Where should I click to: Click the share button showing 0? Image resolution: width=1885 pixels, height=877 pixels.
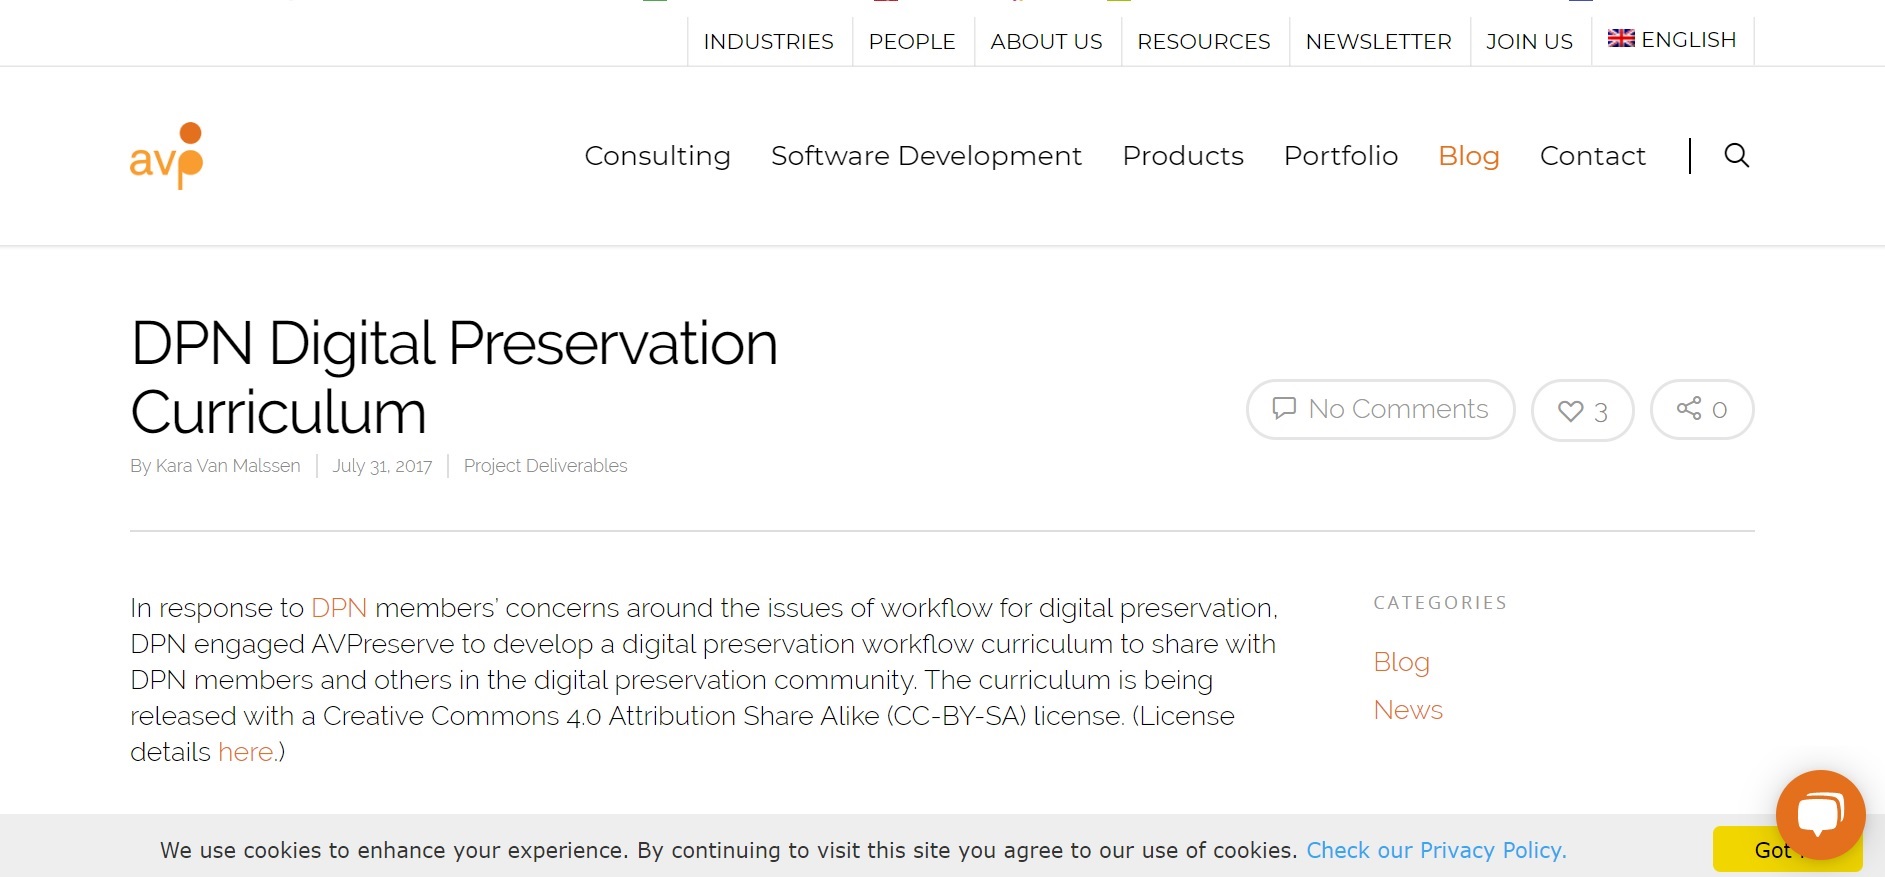1702,409
